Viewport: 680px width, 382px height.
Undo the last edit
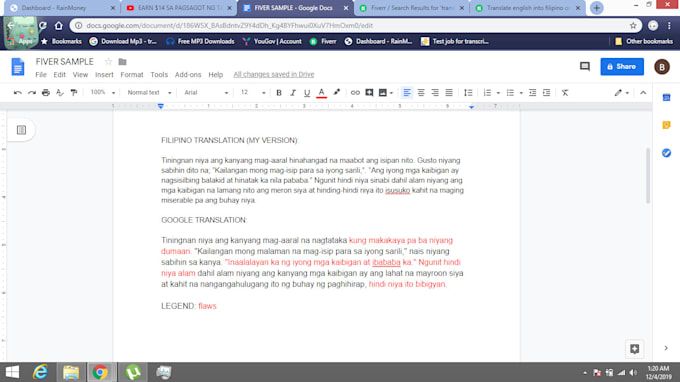tap(17, 92)
